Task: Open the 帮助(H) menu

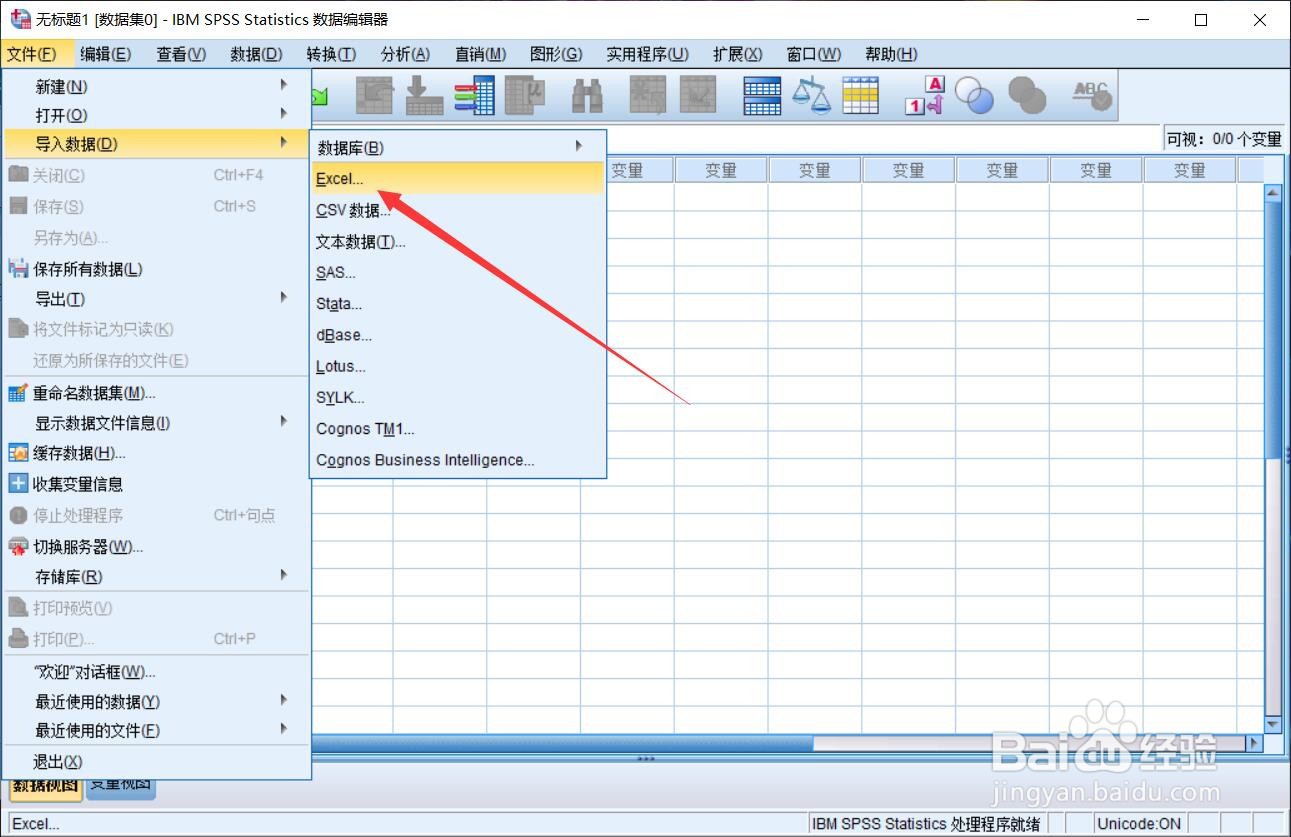Action: click(x=891, y=54)
